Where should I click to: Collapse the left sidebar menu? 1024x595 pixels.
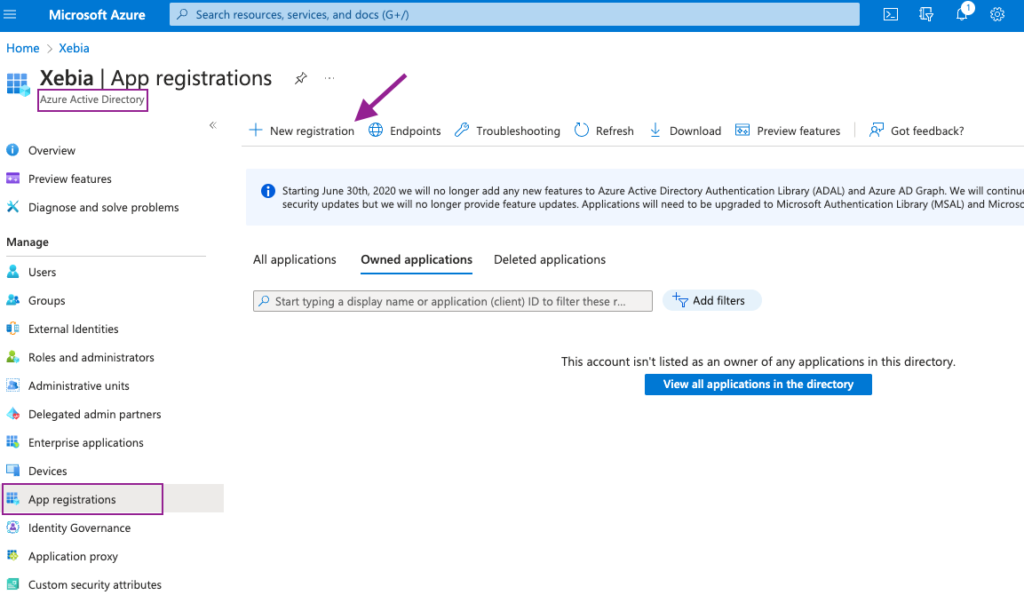coord(213,125)
